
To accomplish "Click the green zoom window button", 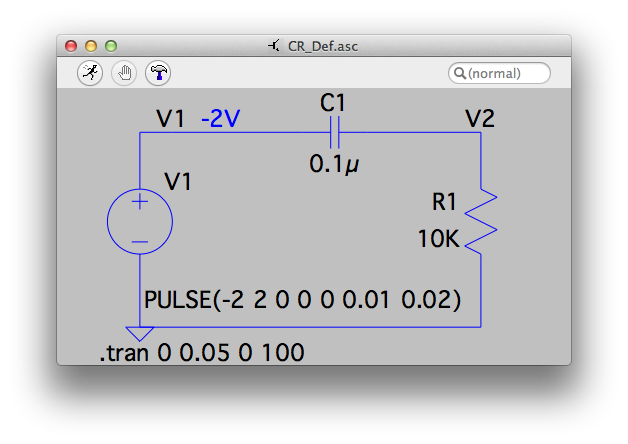I will (111, 46).
